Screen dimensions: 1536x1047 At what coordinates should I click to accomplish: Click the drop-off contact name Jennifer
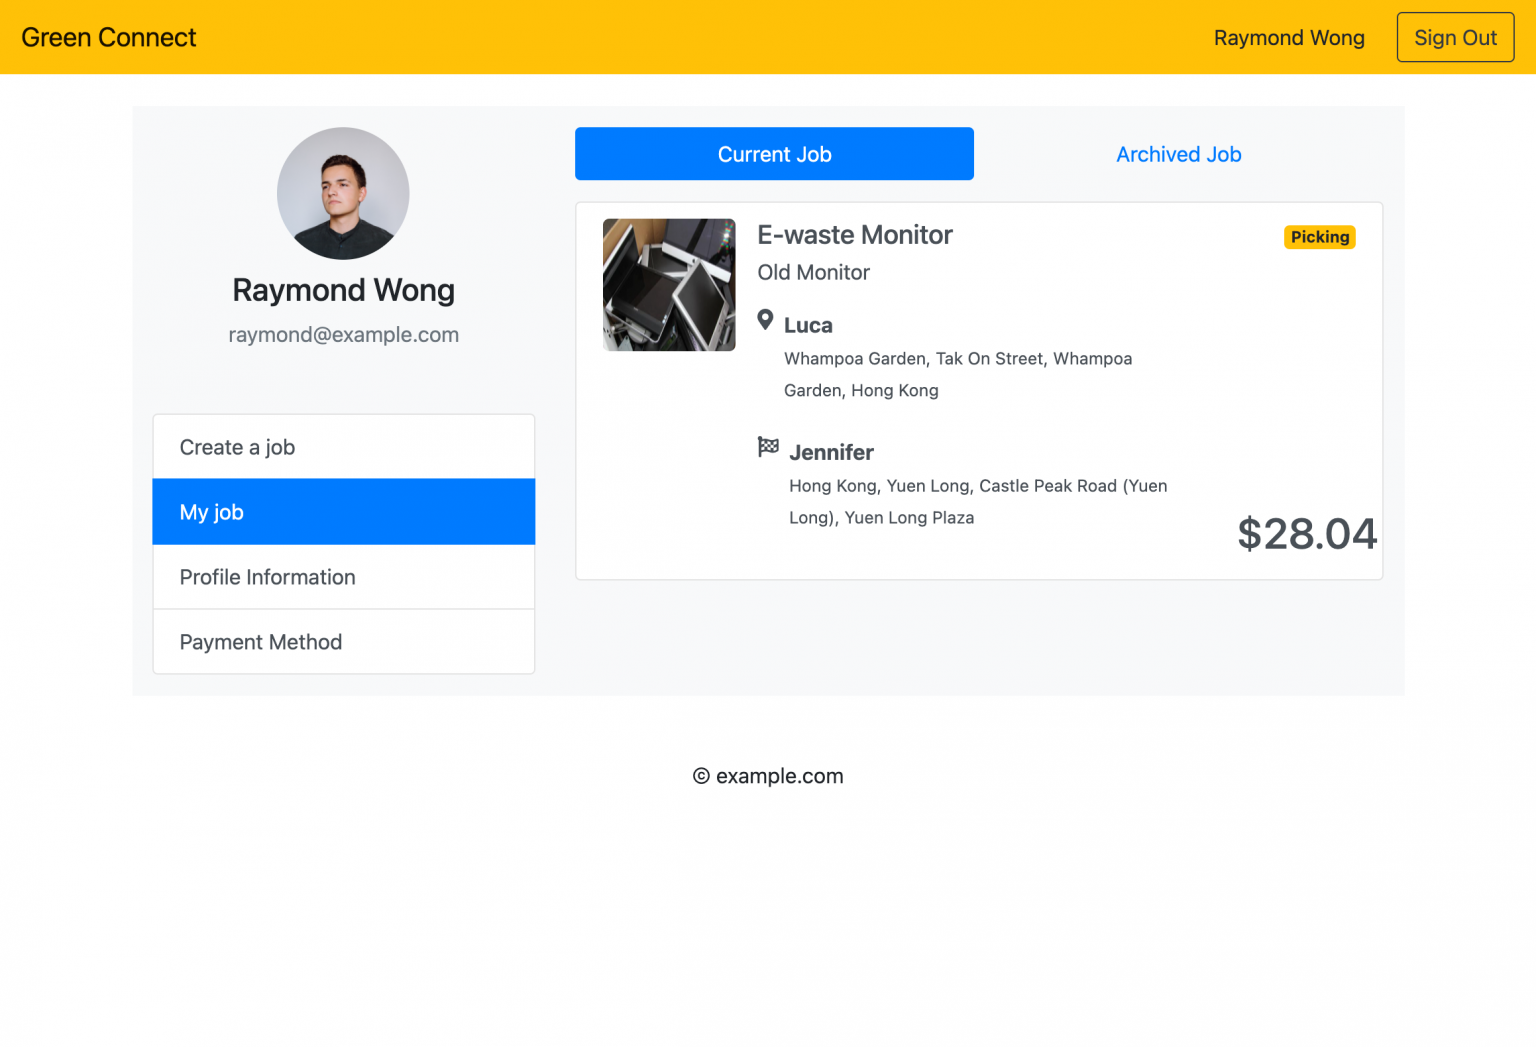831,452
